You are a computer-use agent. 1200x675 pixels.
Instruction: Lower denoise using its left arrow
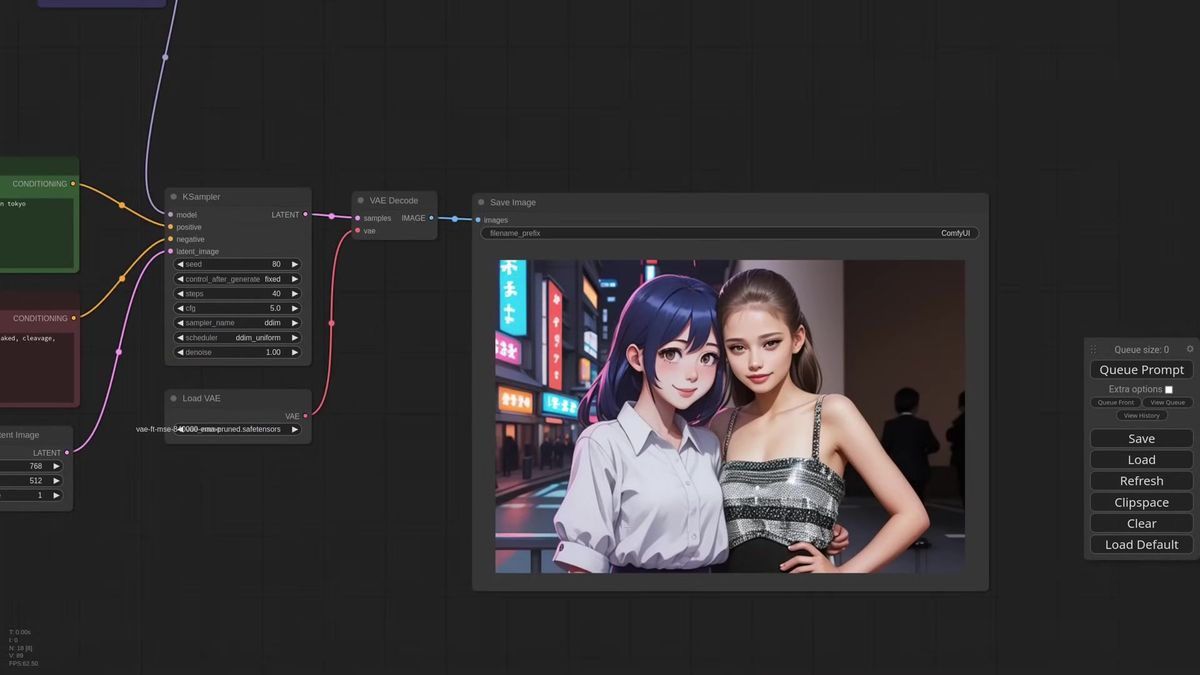coord(180,352)
